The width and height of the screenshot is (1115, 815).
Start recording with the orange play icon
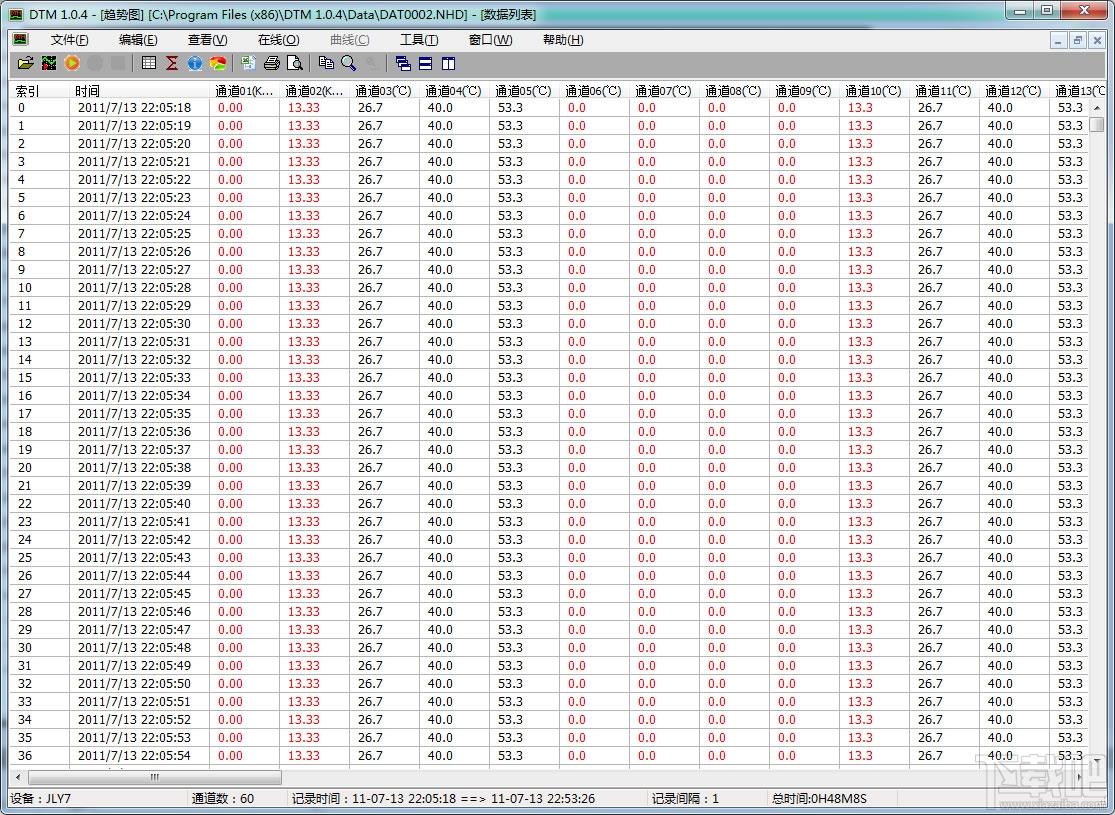[72, 63]
